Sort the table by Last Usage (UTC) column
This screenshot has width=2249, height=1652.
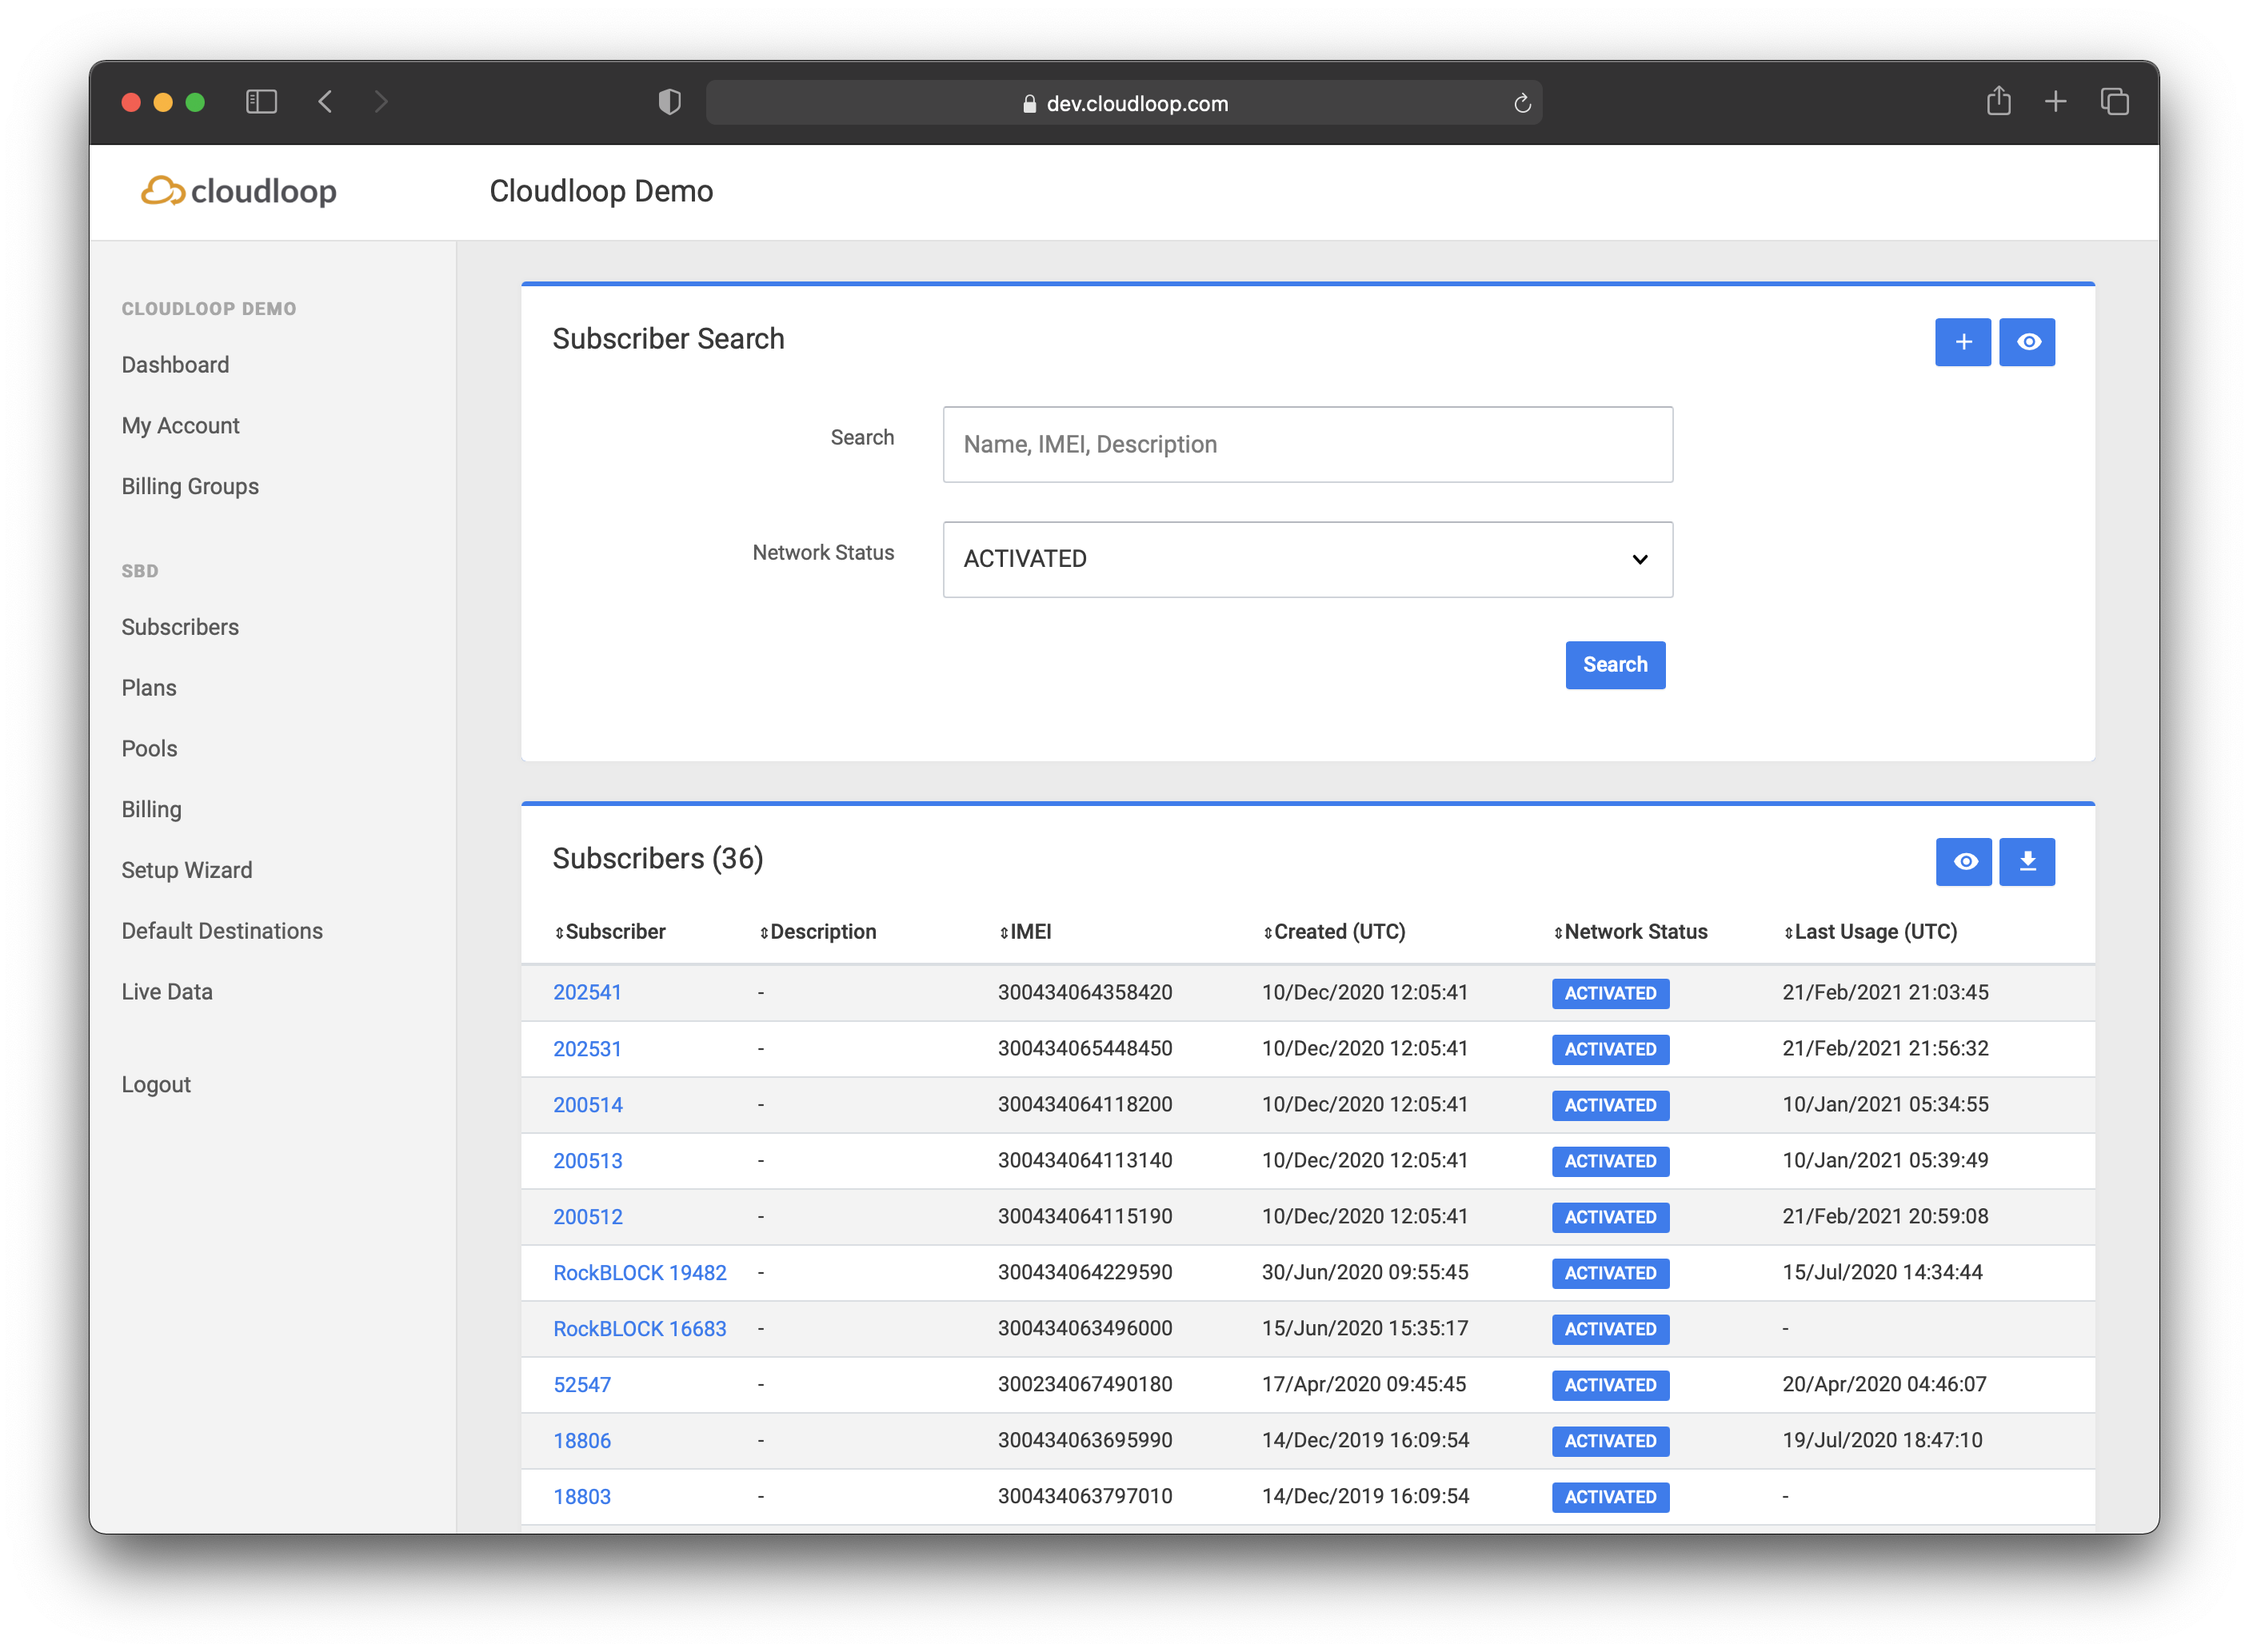(1870, 932)
